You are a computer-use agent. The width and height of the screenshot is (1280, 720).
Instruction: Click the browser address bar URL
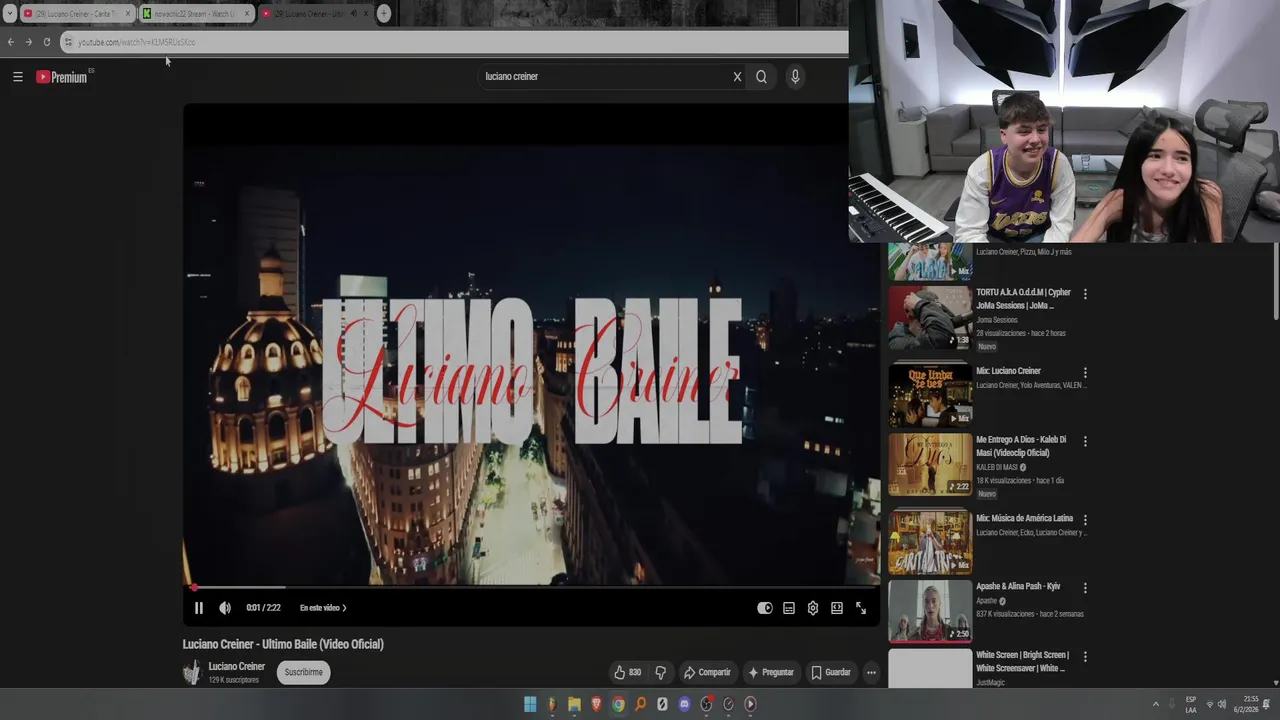(137, 42)
